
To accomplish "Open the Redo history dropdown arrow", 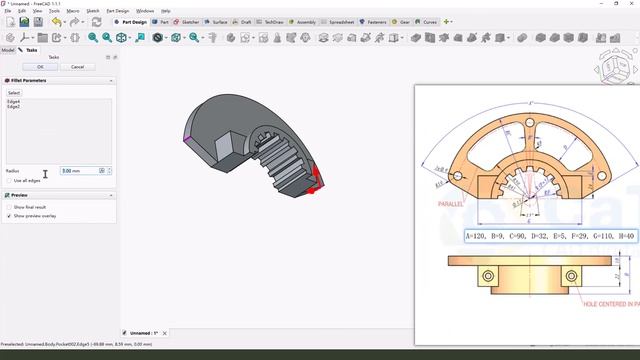I will [82, 22].
